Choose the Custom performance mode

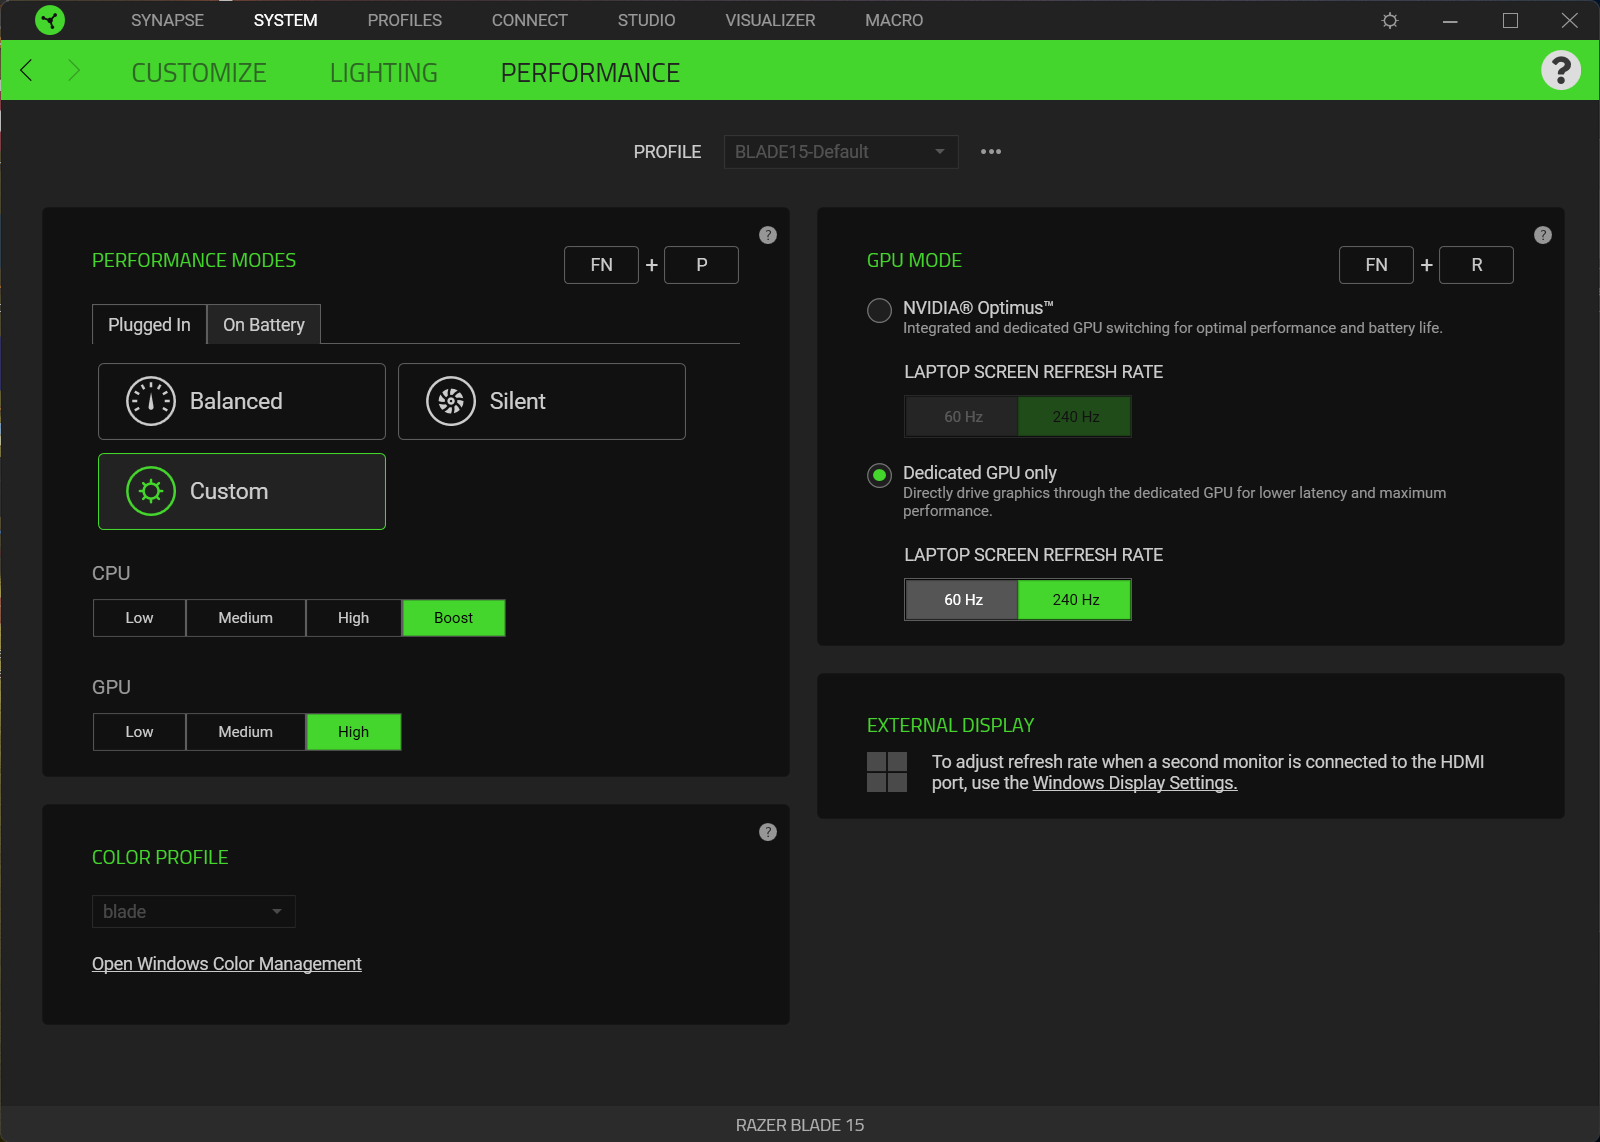[x=242, y=491]
